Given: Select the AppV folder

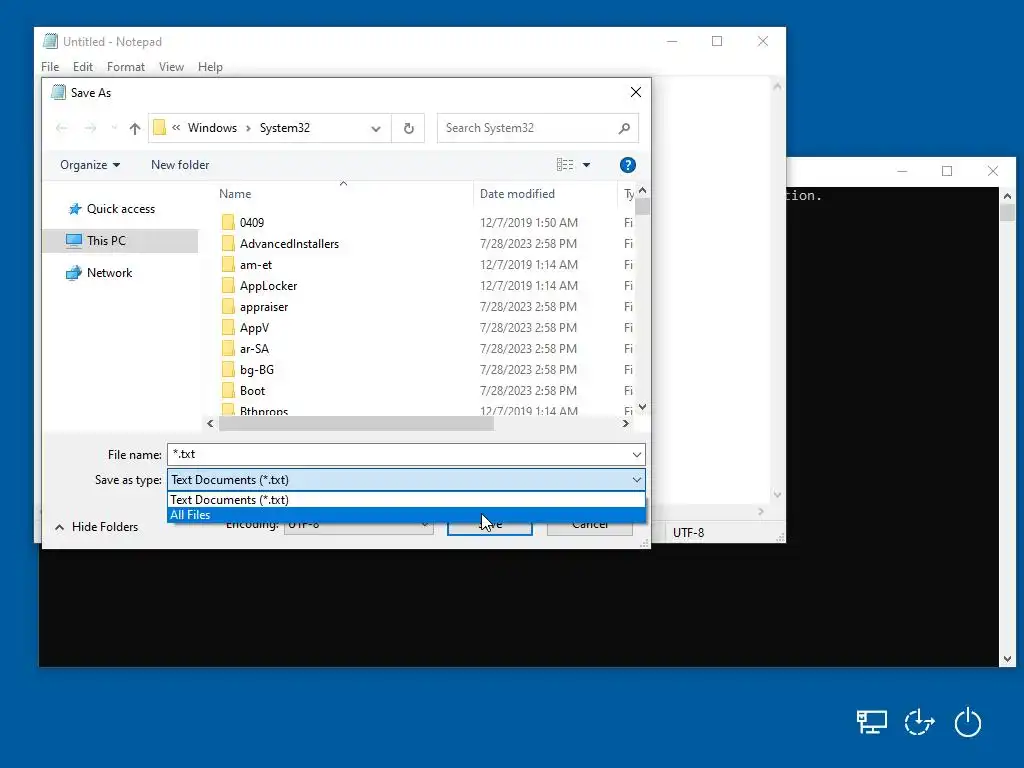Looking at the screenshot, I should pos(254,328).
